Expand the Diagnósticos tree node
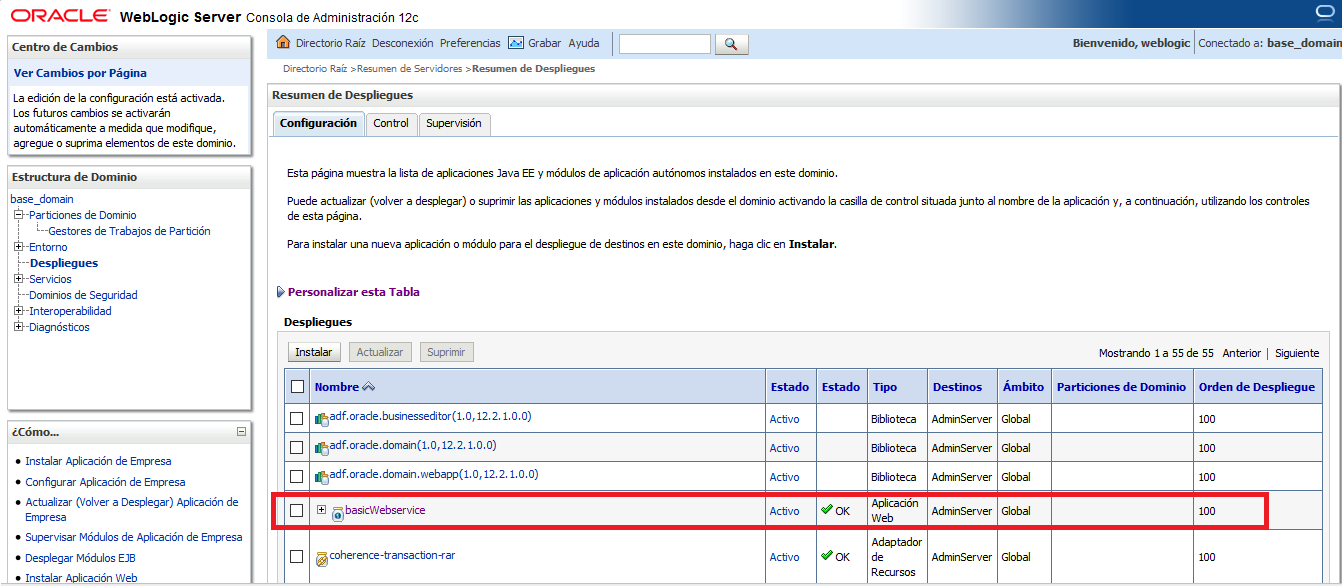Image resolution: width=1342 pixels, height=586 pixels. tap(19, 327)
